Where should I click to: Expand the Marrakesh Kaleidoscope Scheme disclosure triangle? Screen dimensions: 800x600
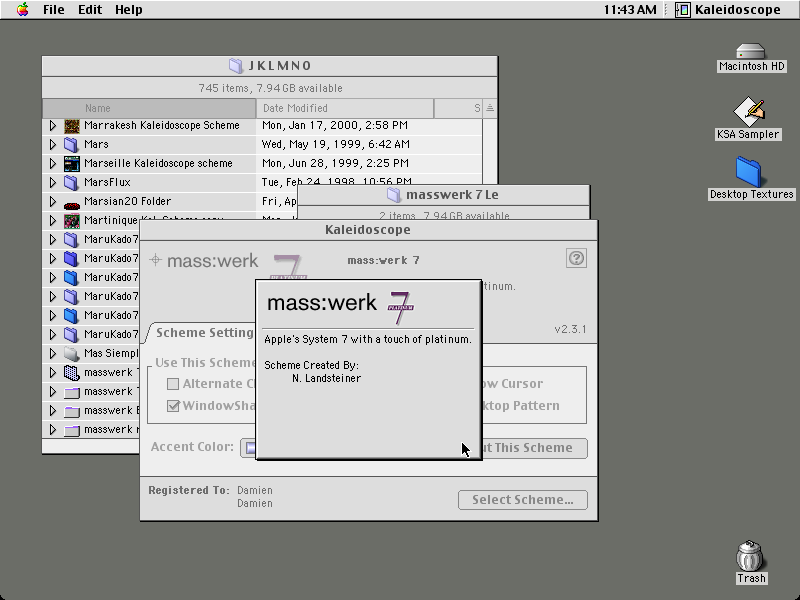[x=53, y=126]
